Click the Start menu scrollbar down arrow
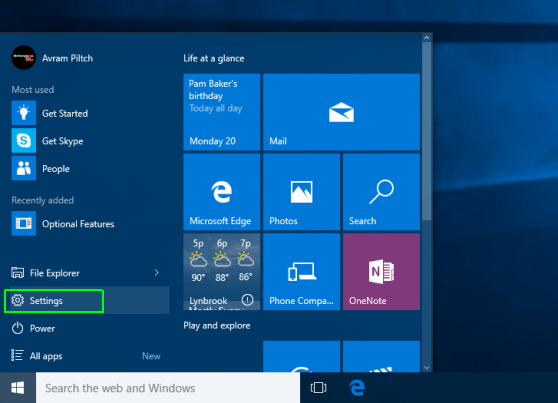Image resolution: width=558 pixels, height=403 pixels. (427, 367)
